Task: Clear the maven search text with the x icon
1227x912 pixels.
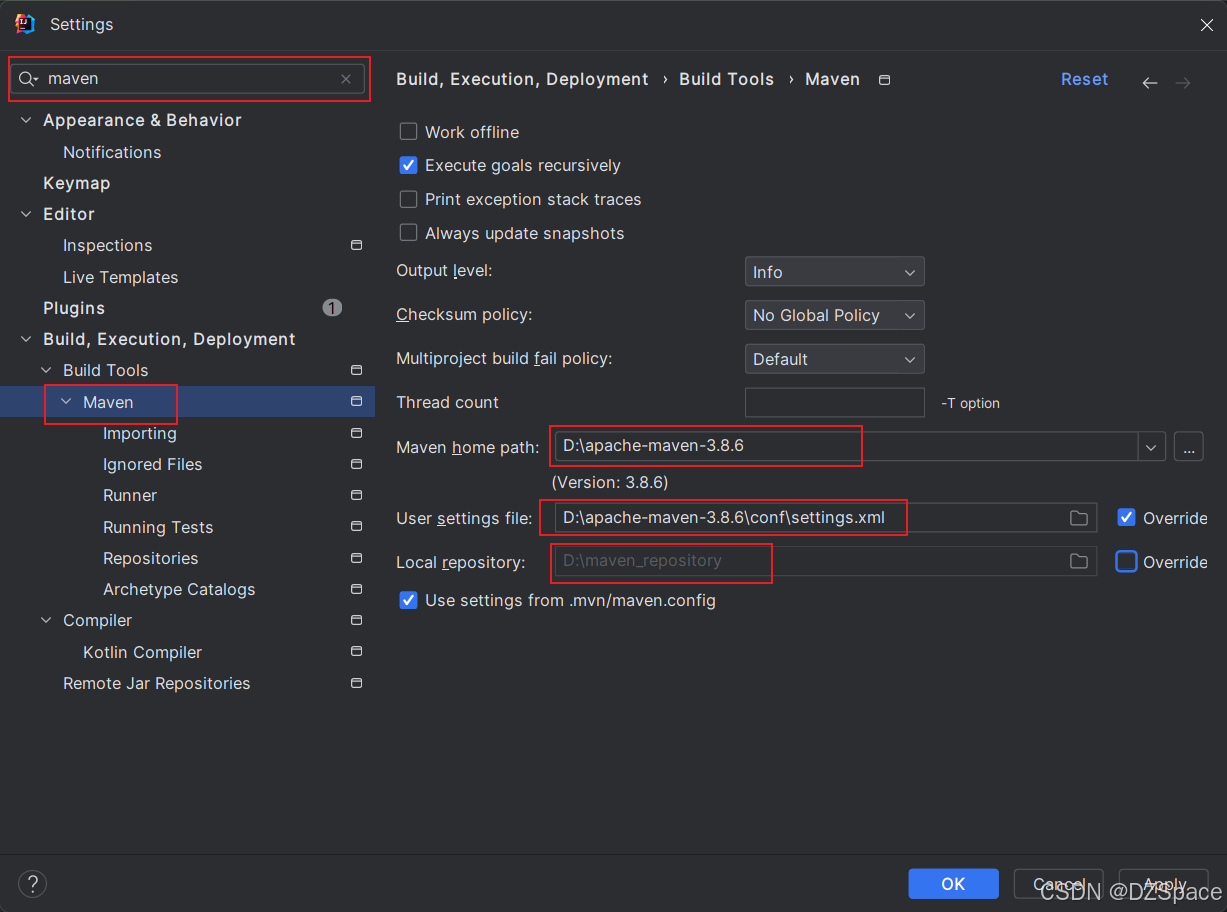Action: pos(346,79)
